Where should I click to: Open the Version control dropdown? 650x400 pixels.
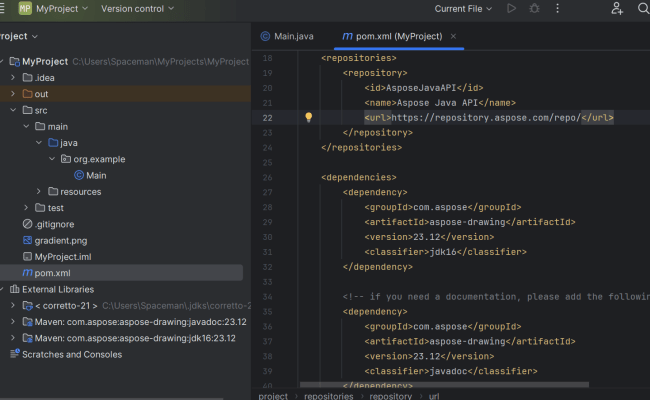pos(137,9)
